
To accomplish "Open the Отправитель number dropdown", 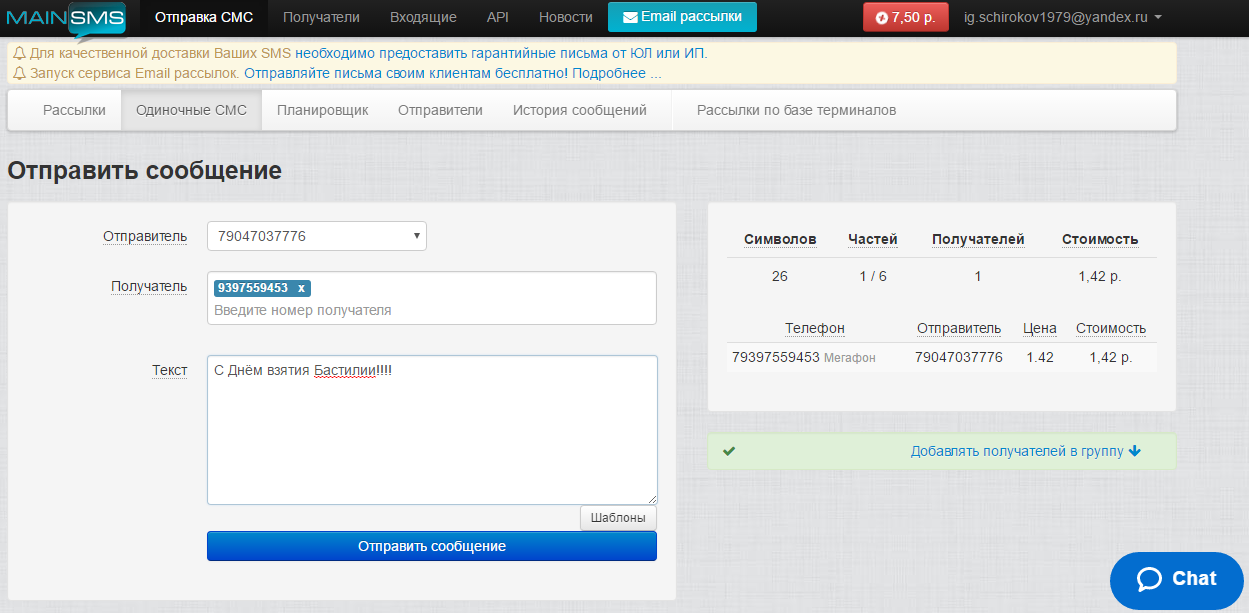I will pos(316,236).
